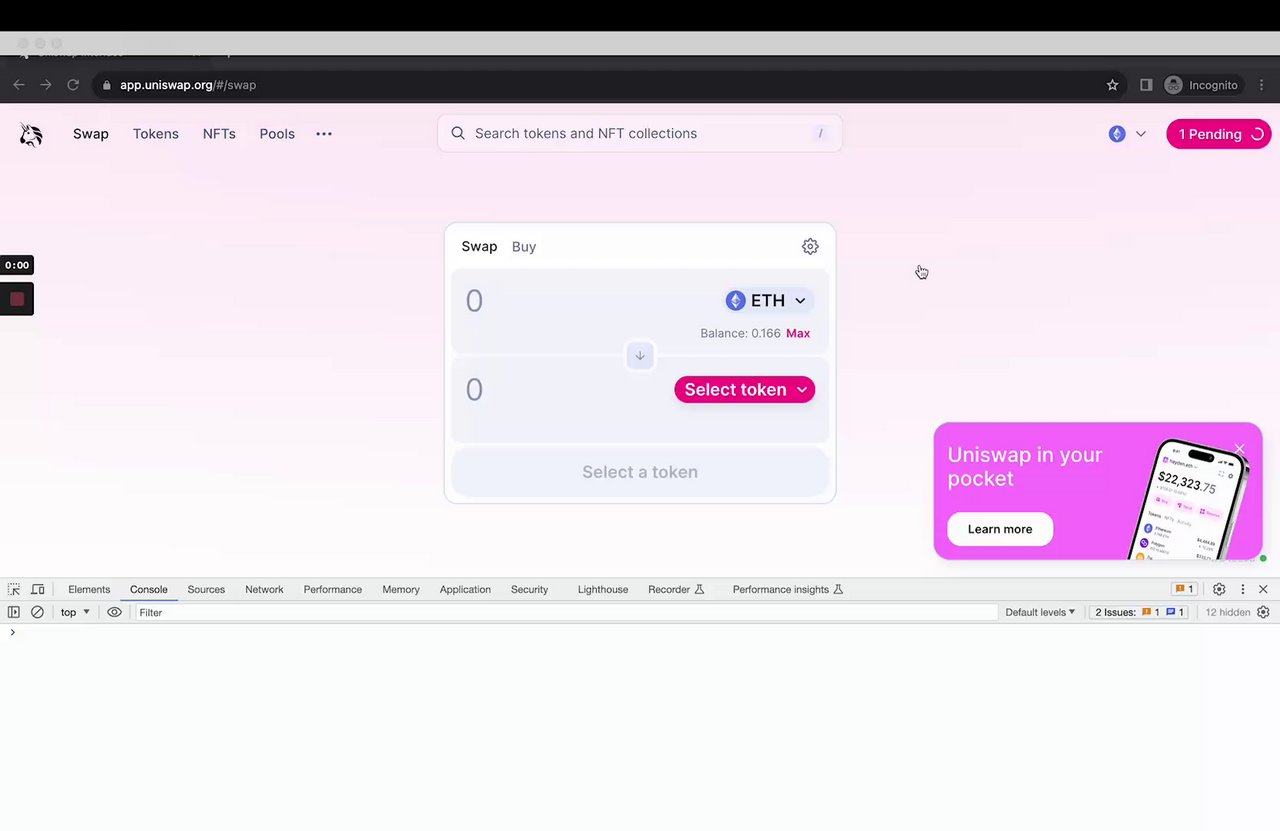Close the Uniswap in your pocket banner

click(1240, 449)
